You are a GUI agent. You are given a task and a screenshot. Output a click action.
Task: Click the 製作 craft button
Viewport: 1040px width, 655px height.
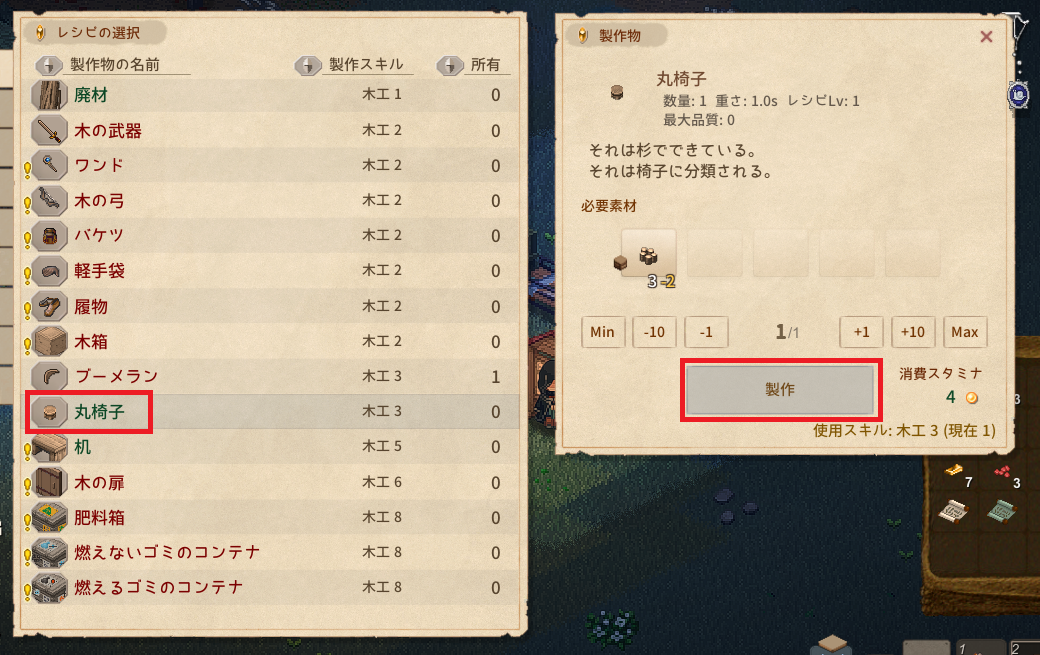click(x=780, y=389)
